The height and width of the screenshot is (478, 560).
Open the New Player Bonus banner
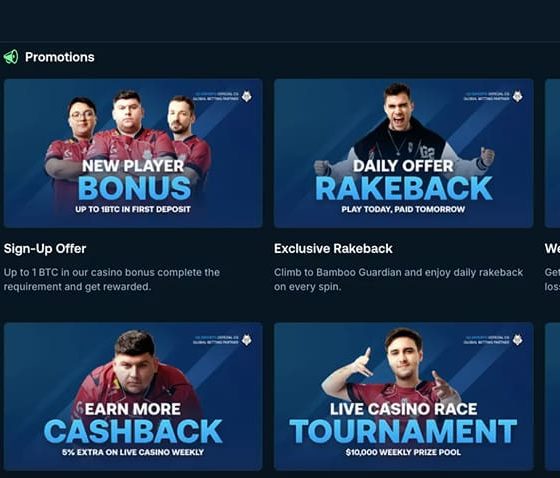point(133,153)
